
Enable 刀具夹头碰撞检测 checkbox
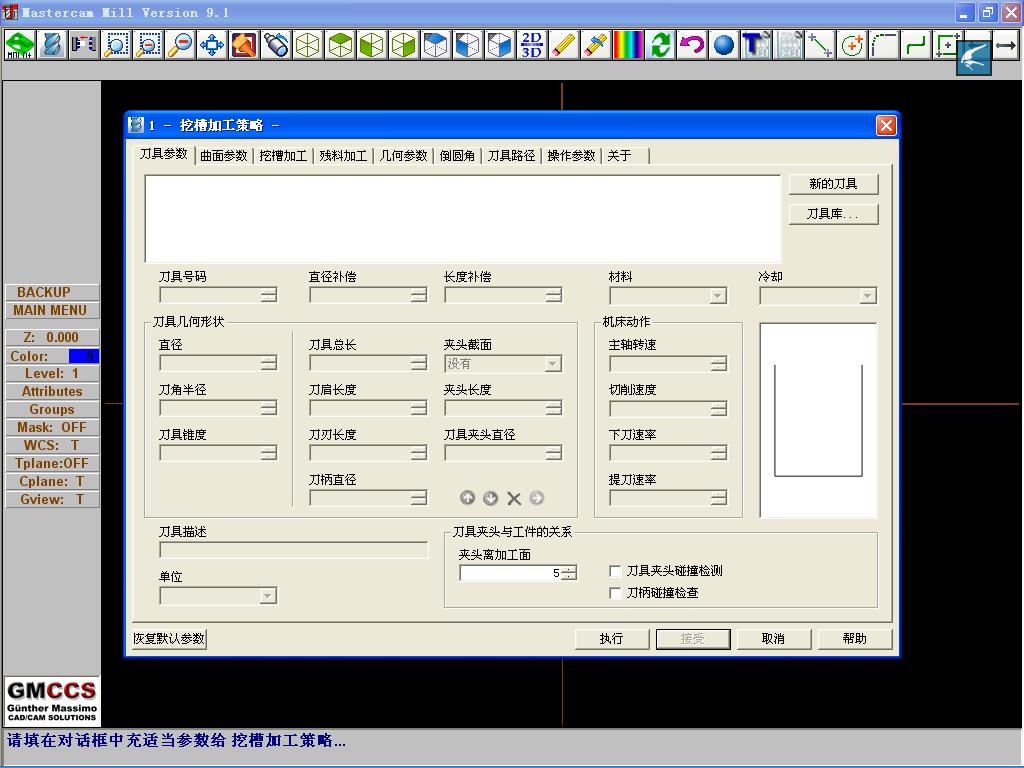[615, 571]
